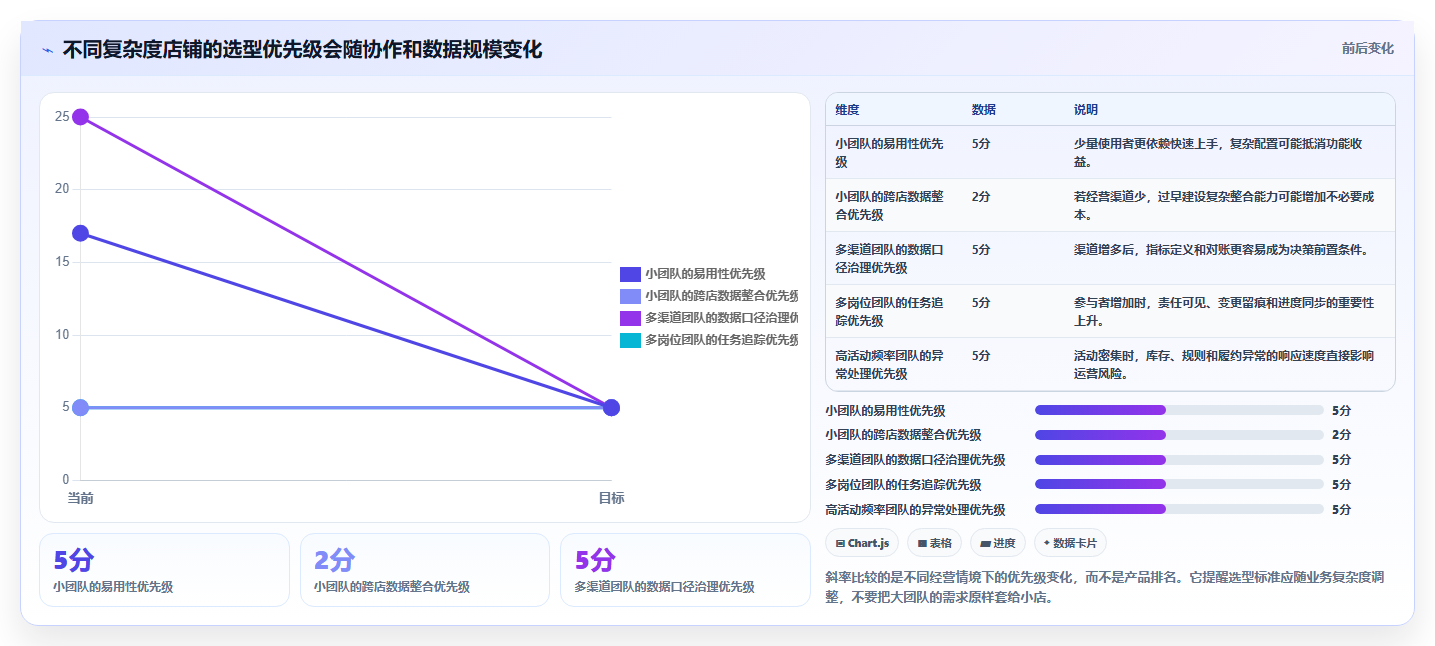
Task: Click the 说明 column header
Action: (x=1086, y=110)
